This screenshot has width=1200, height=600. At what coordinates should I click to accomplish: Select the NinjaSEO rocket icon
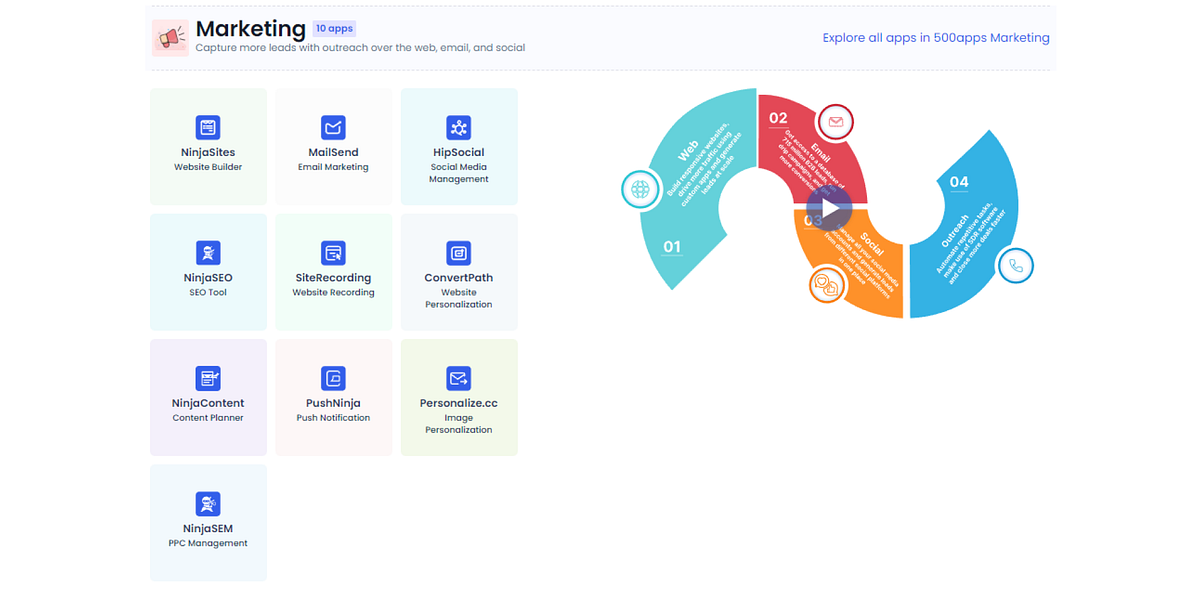[x=208, y=253]
